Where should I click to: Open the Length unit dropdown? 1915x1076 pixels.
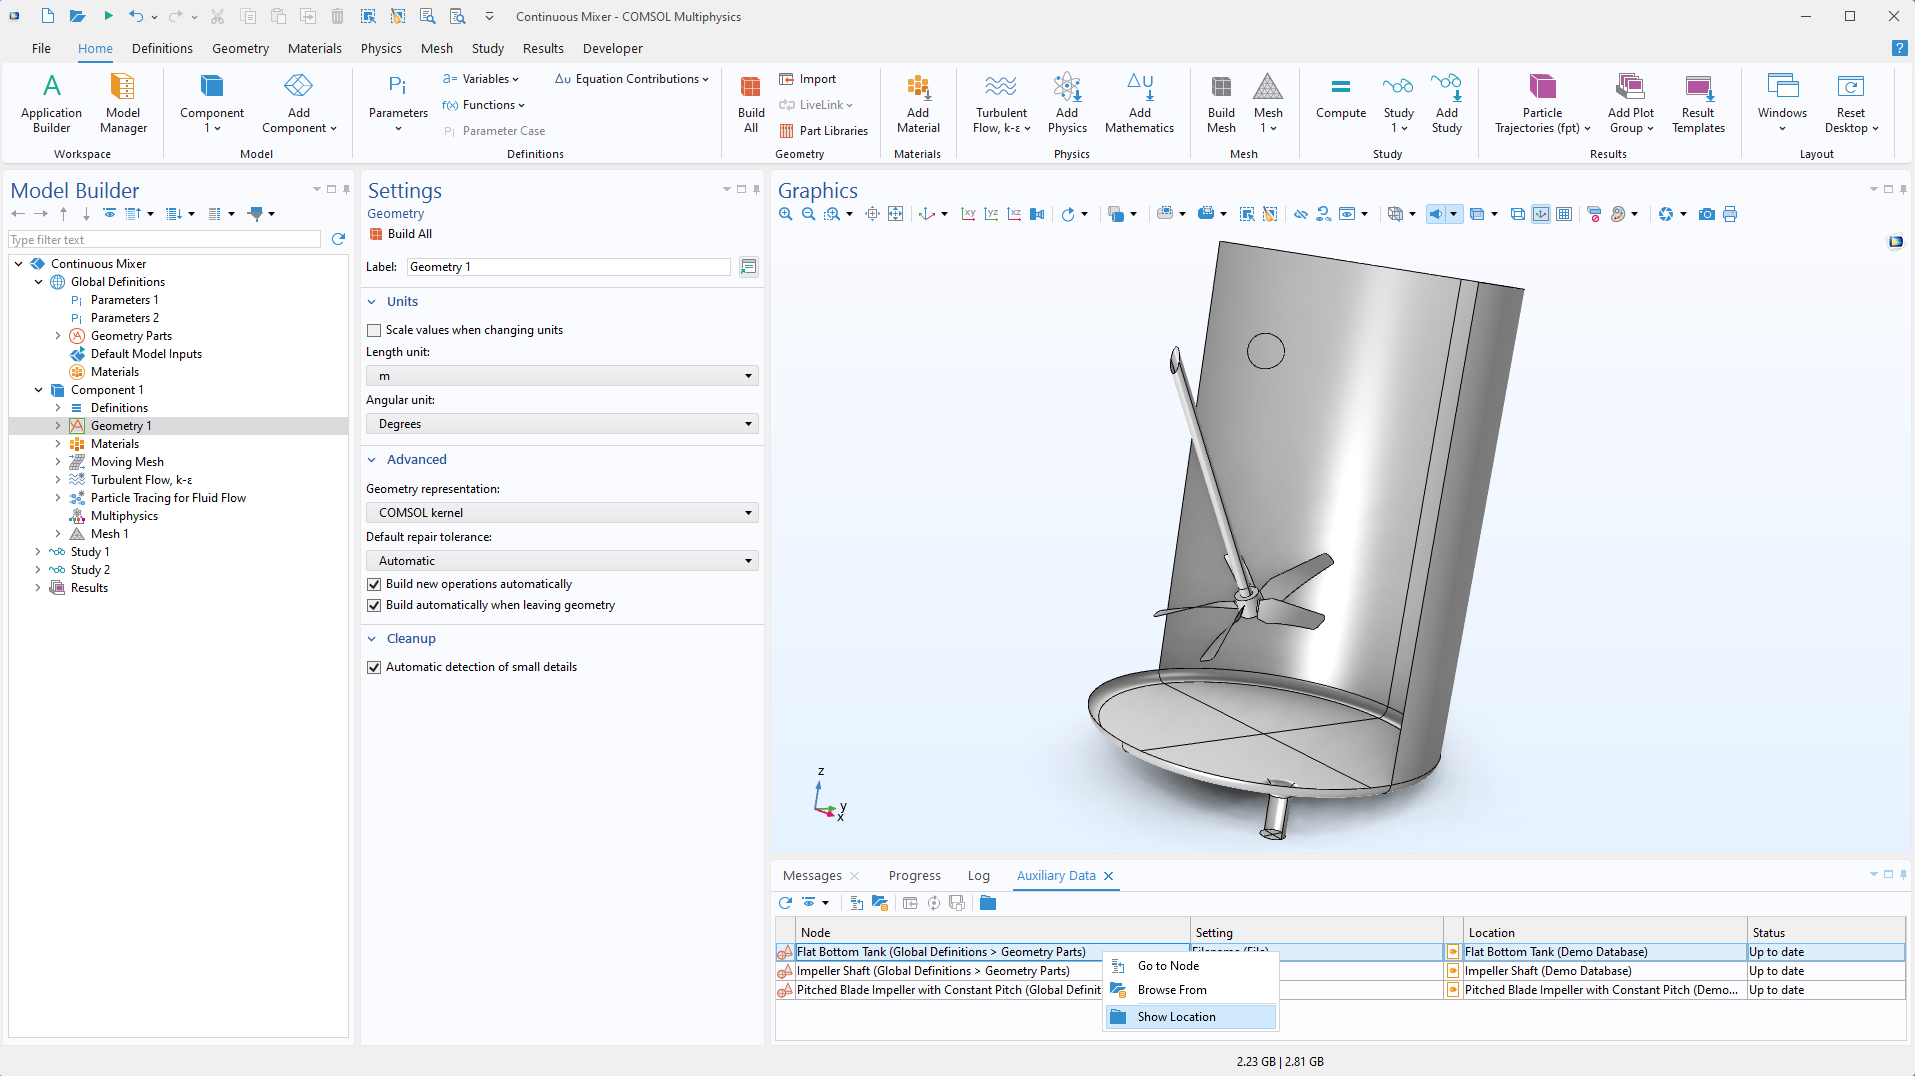click(562, 376)
